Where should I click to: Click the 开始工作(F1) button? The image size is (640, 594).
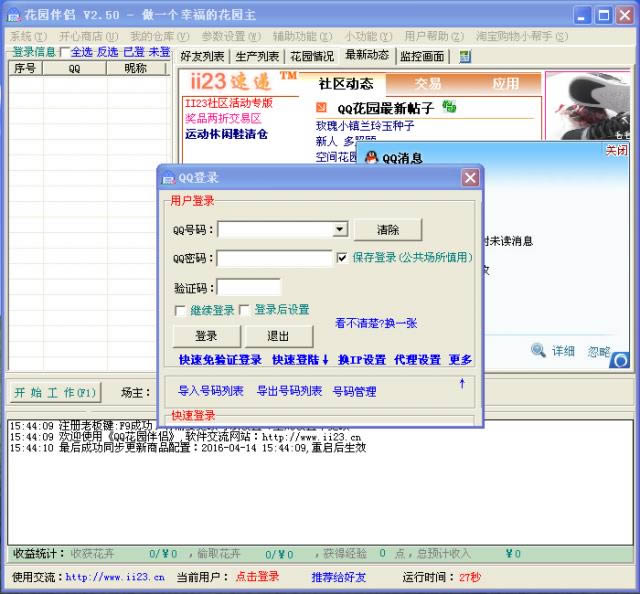tap(55, 392)
